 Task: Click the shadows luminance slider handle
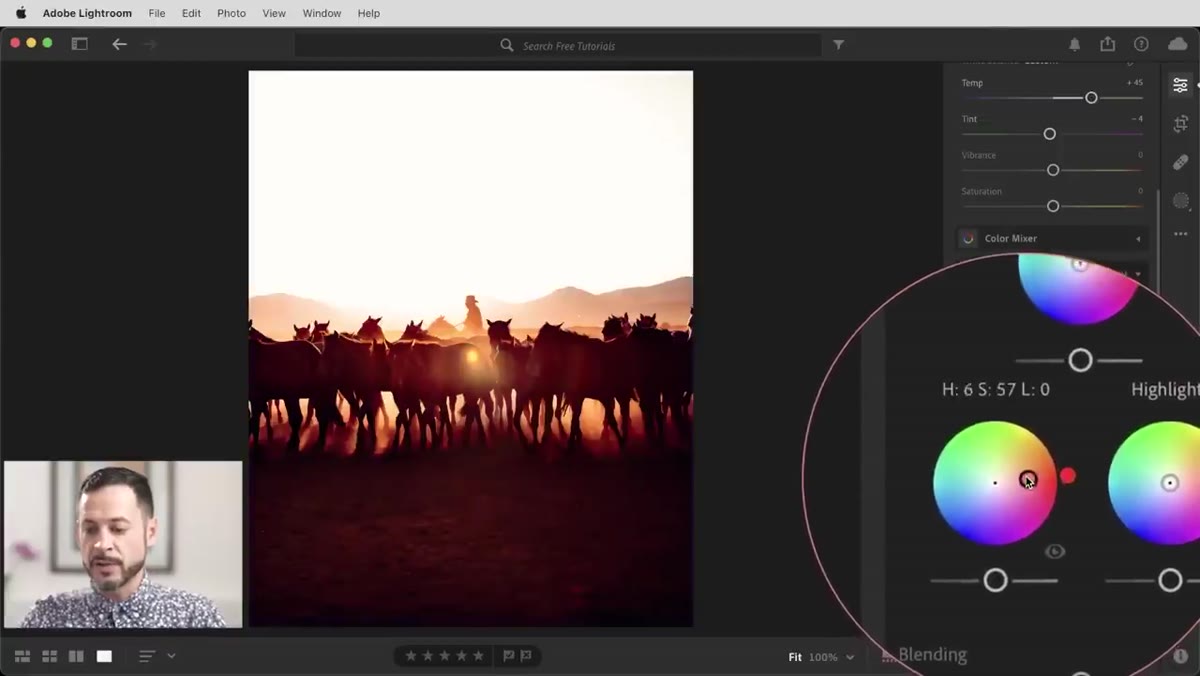click(x=995, y=580)
